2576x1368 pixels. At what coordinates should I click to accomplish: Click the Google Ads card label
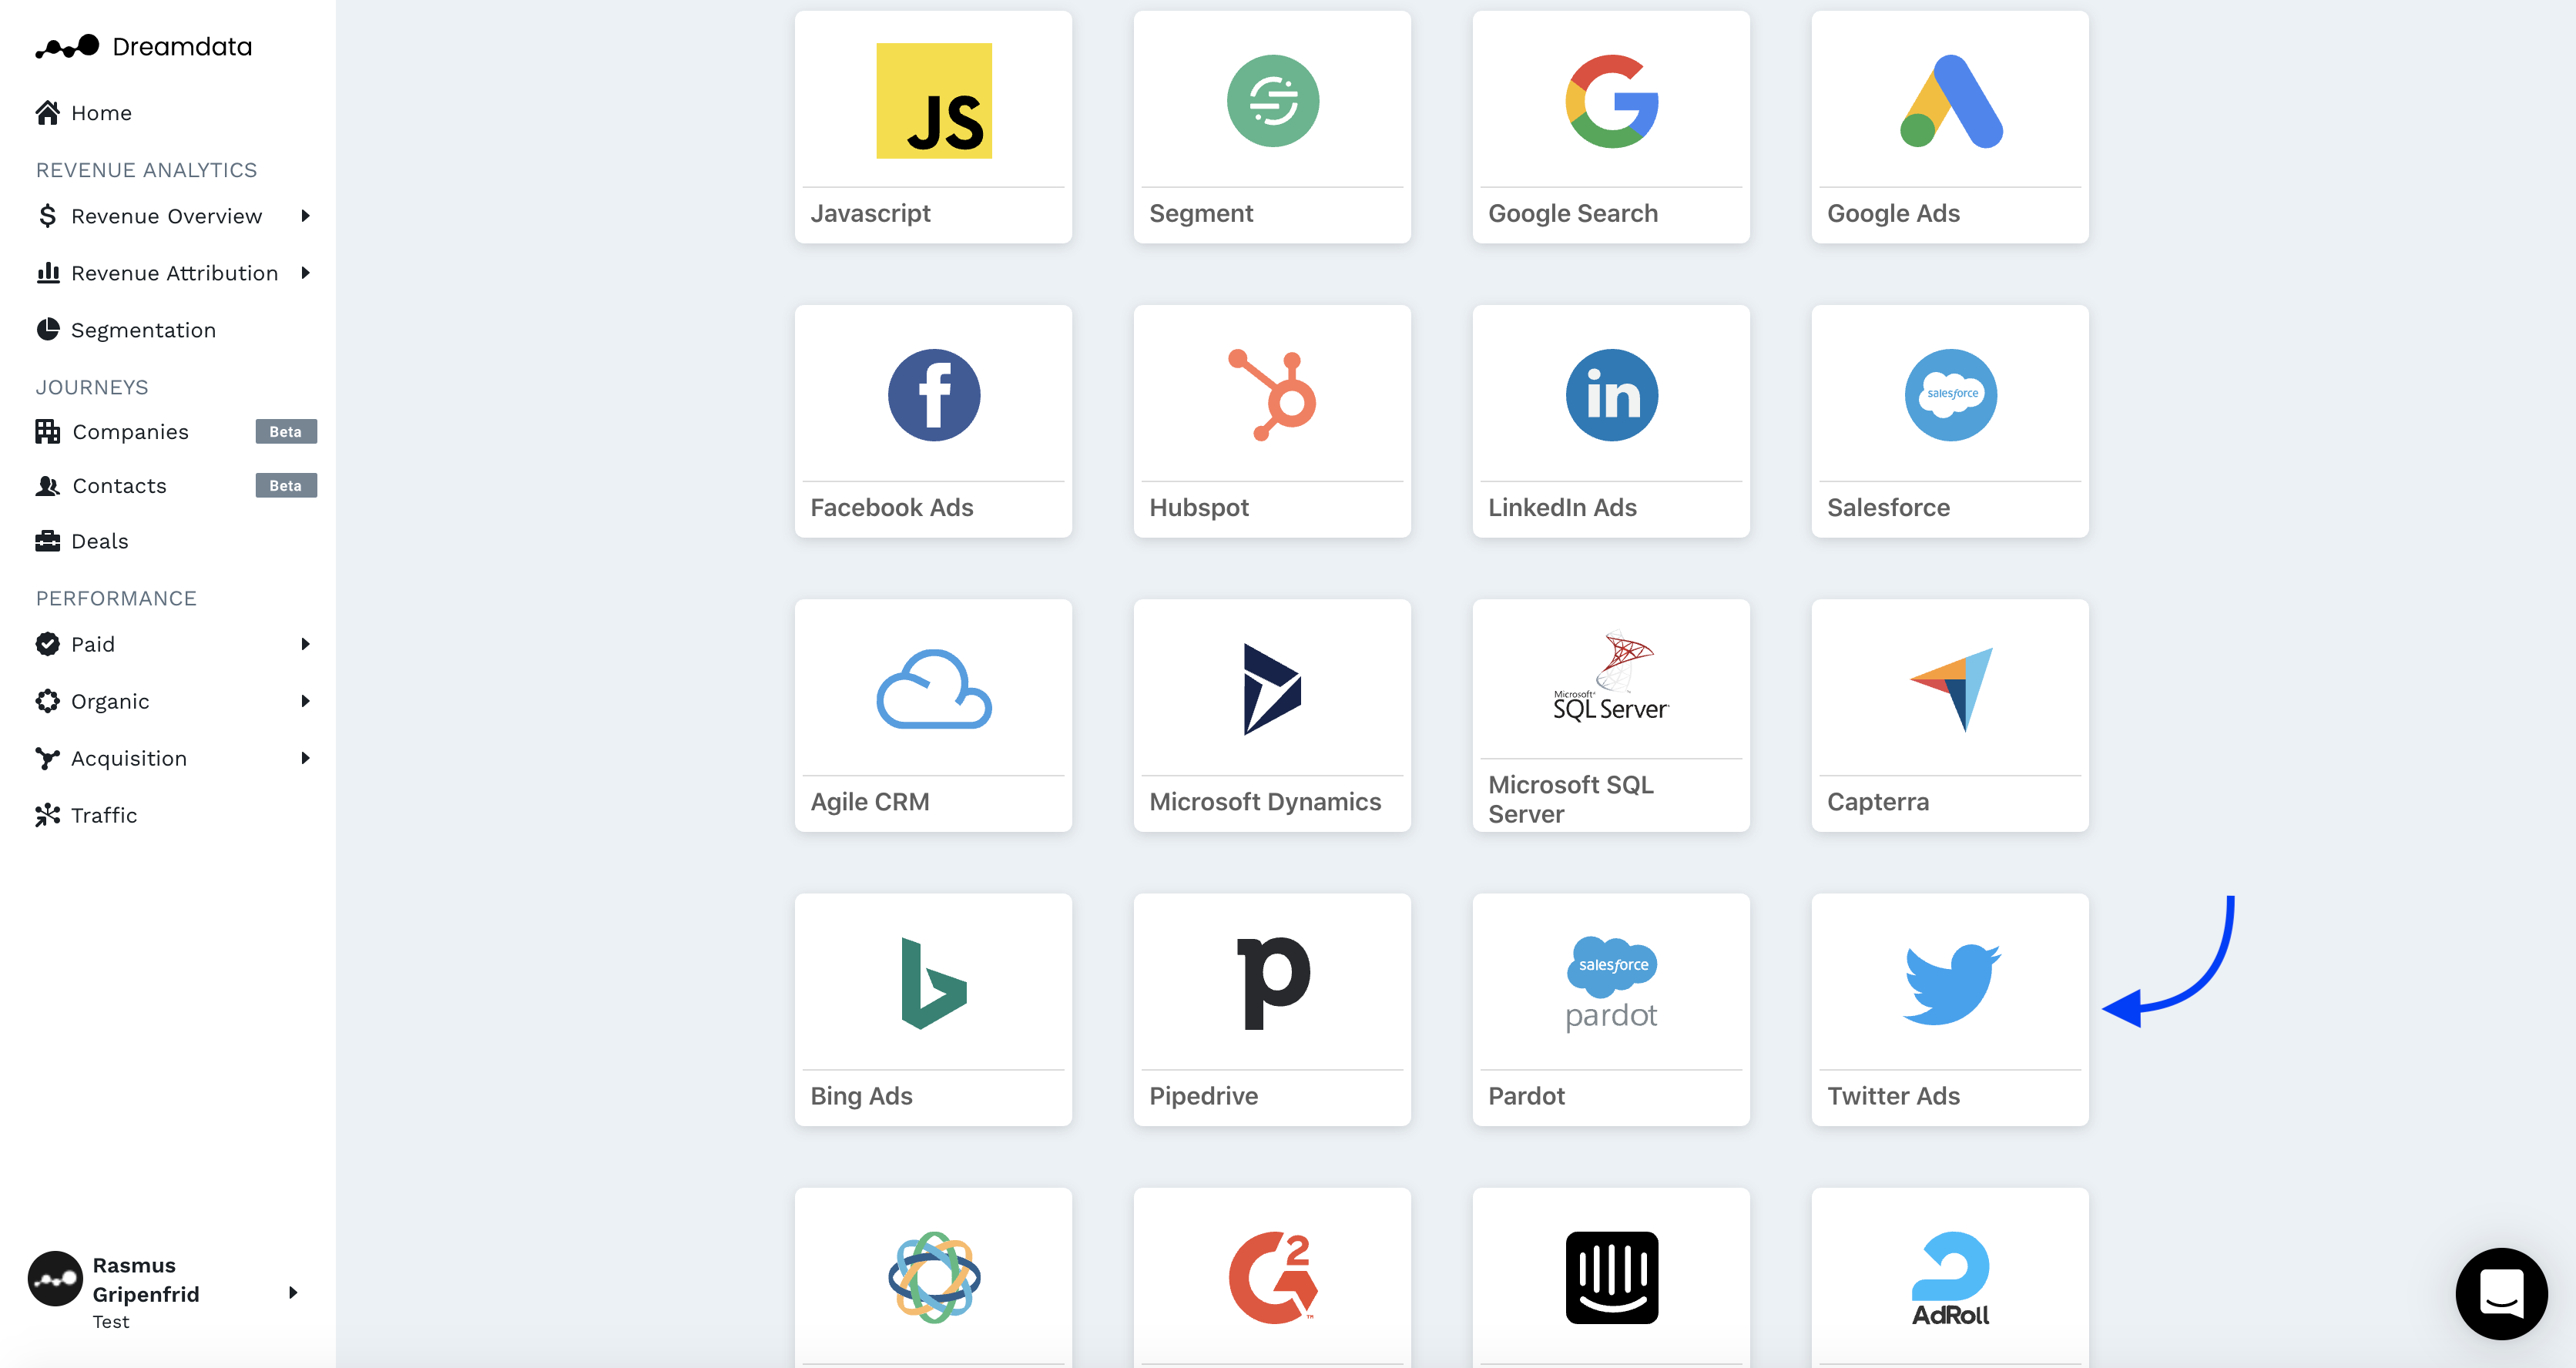pos(1893,213)
